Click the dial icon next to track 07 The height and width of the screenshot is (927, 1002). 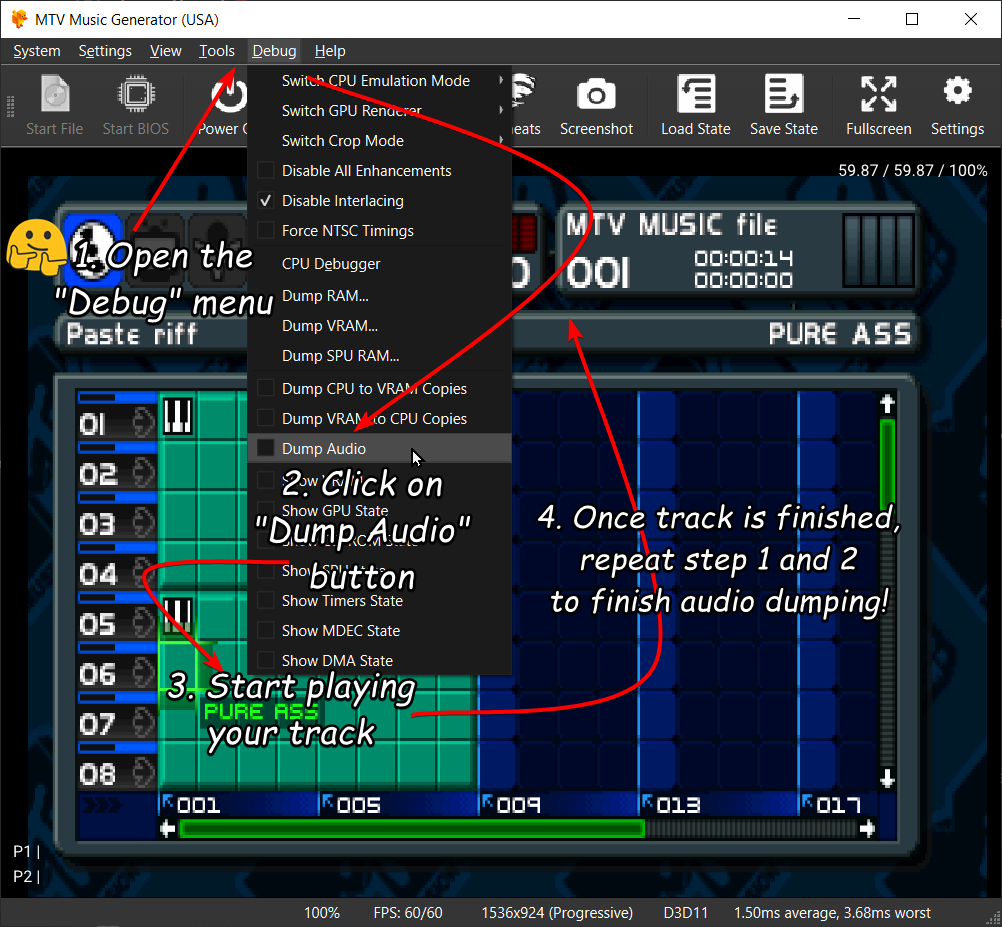click(x=143, y=723)
